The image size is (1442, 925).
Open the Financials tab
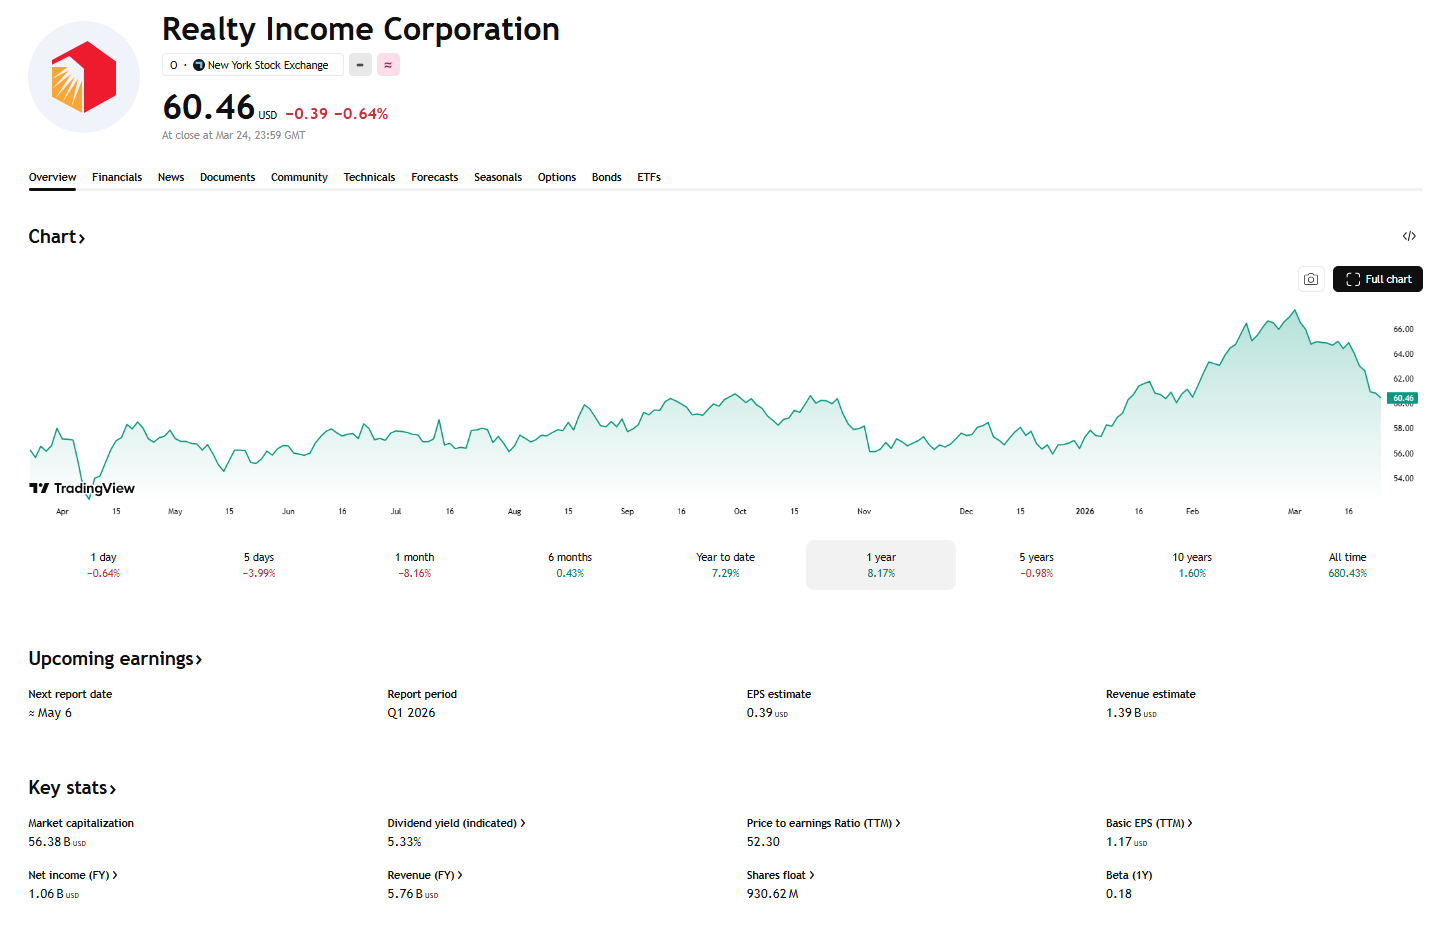pos(117,177)
